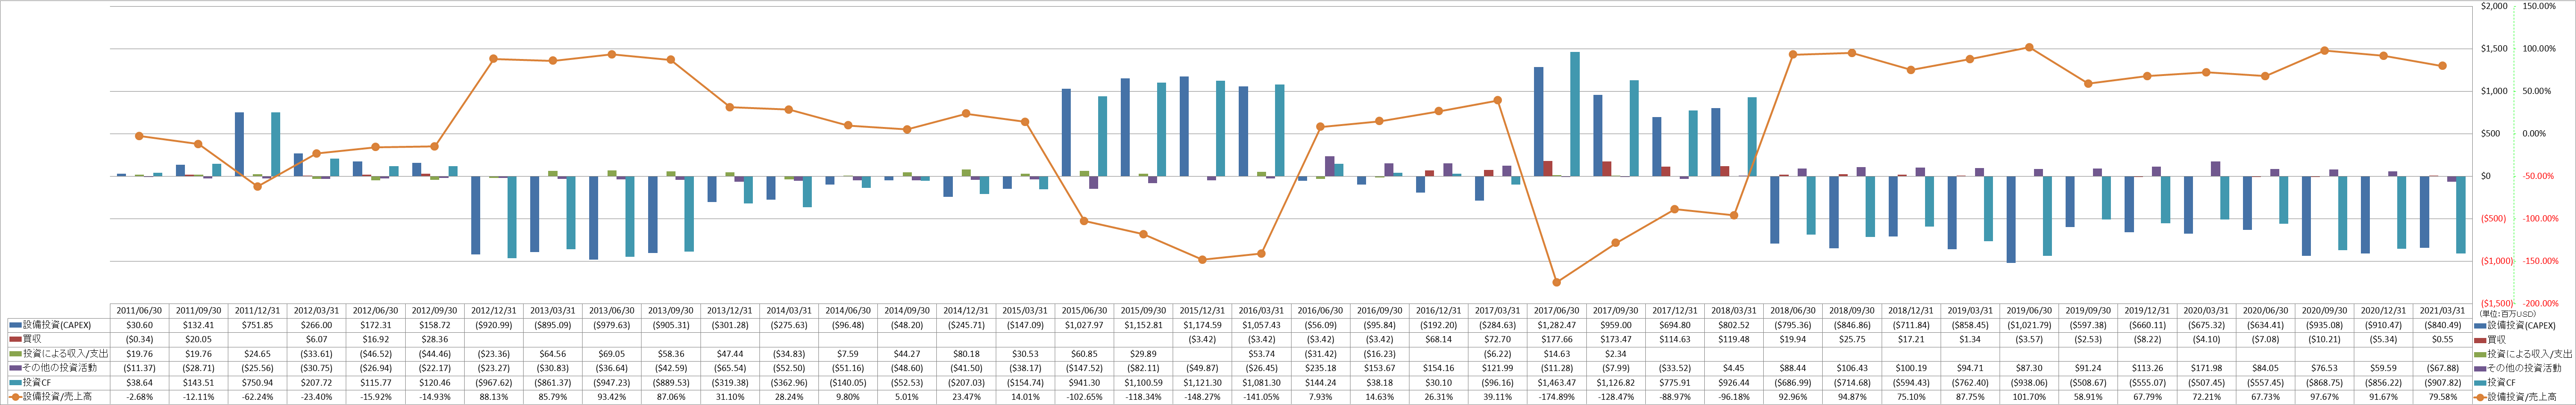
Task: Click the left legend label 買収
Action: point(31,340)
